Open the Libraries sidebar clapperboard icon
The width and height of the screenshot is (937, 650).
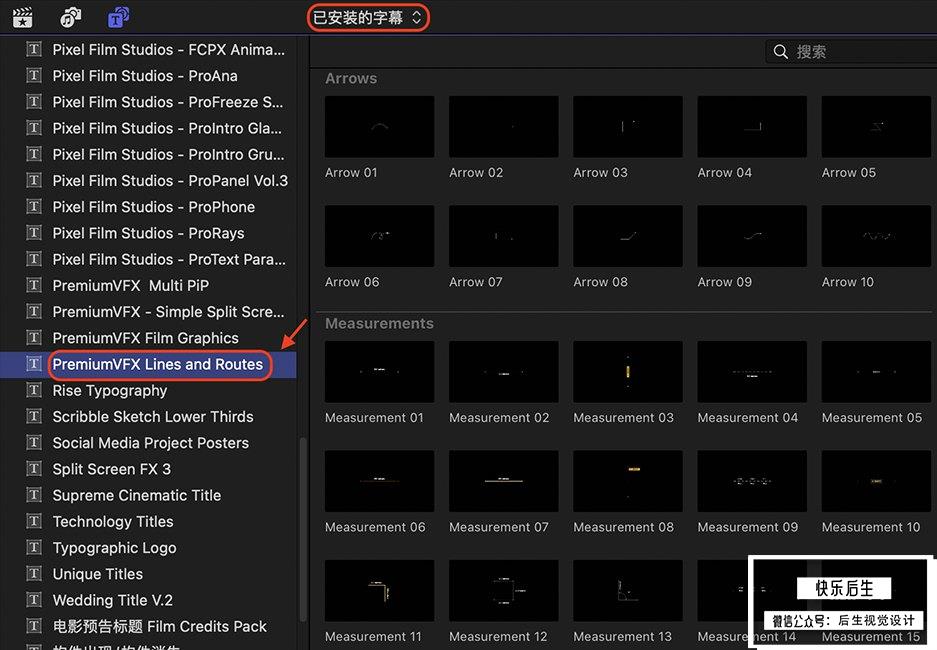23,18
